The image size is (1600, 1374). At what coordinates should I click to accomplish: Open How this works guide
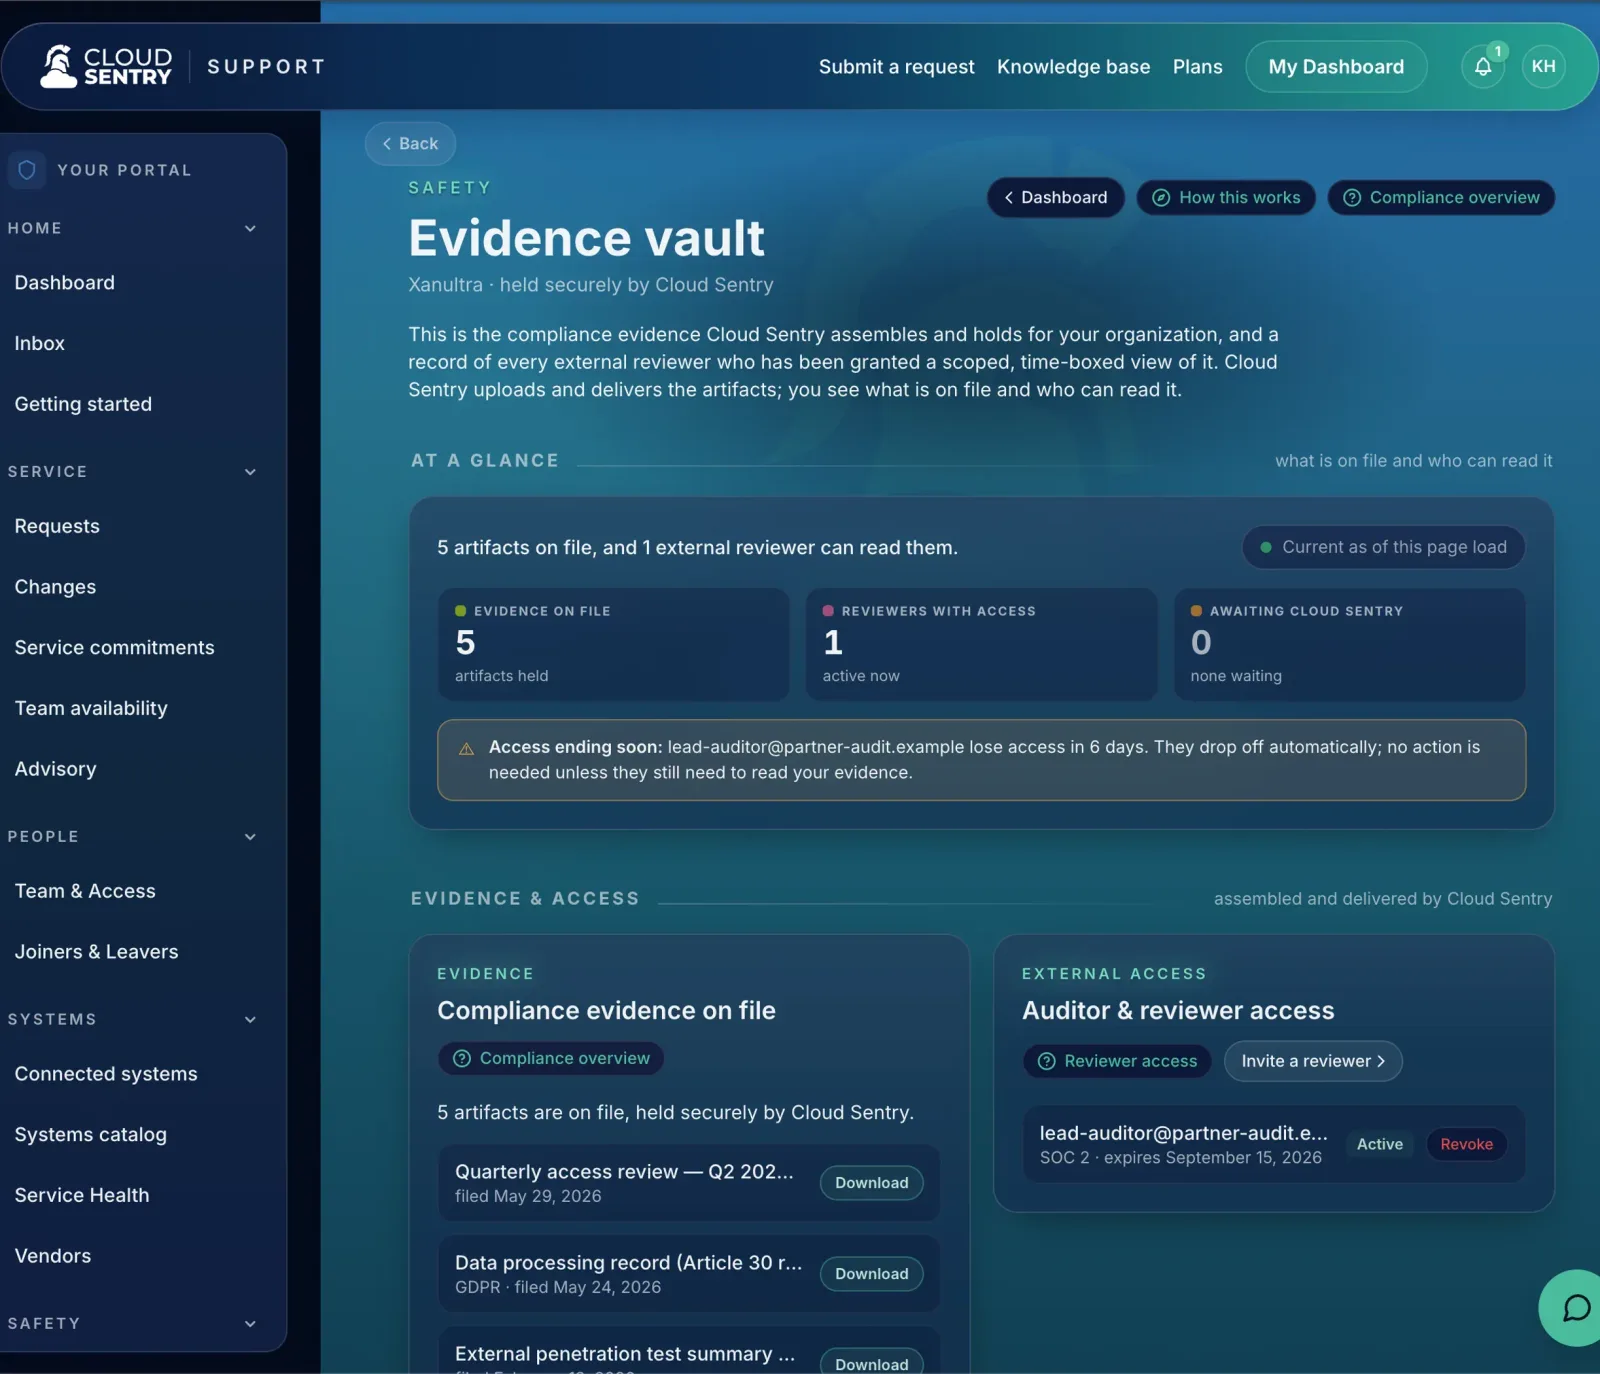point(1226,198)
